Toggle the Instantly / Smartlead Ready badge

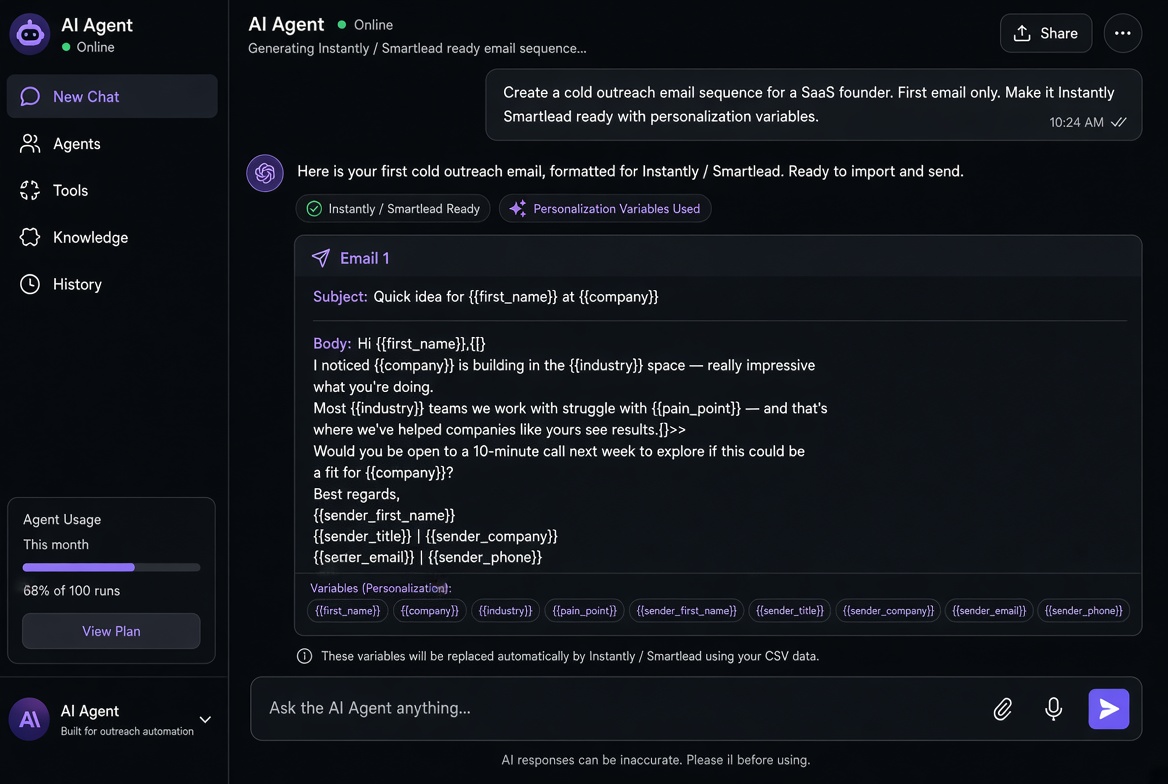click(393, 209)
